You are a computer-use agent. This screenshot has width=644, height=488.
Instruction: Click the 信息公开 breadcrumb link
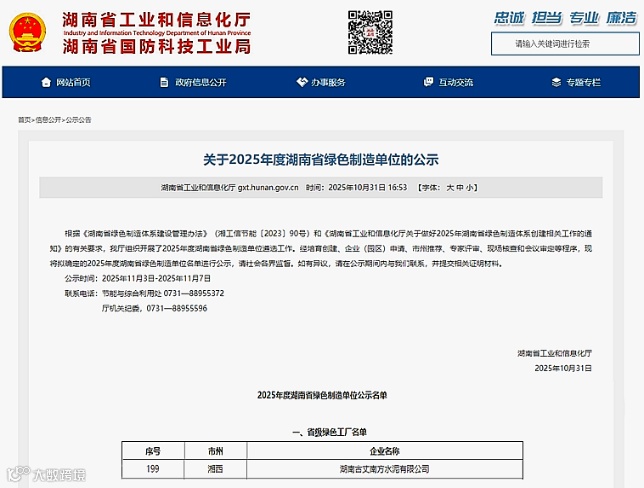48,120
